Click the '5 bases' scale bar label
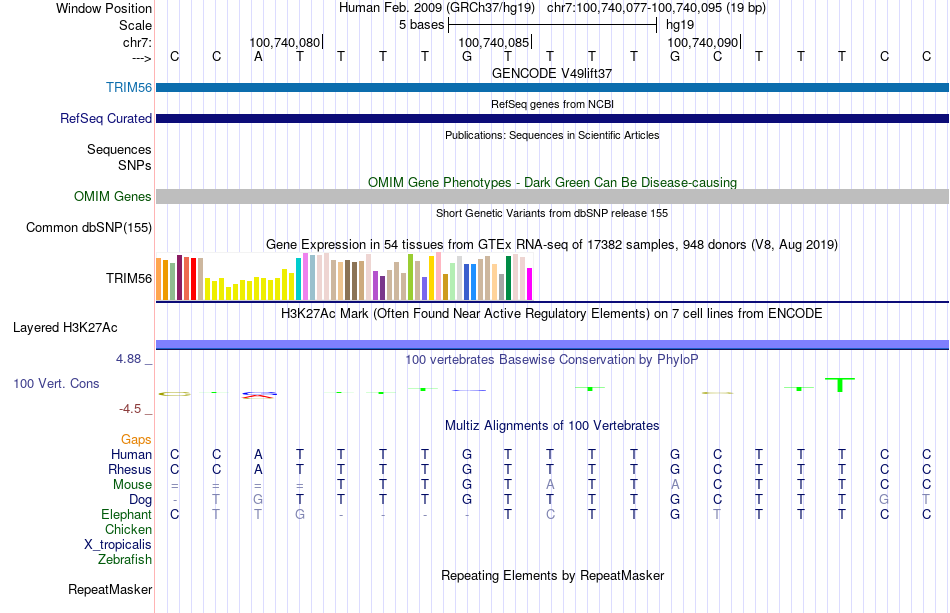The image size is (950, 613). [422, 25]
